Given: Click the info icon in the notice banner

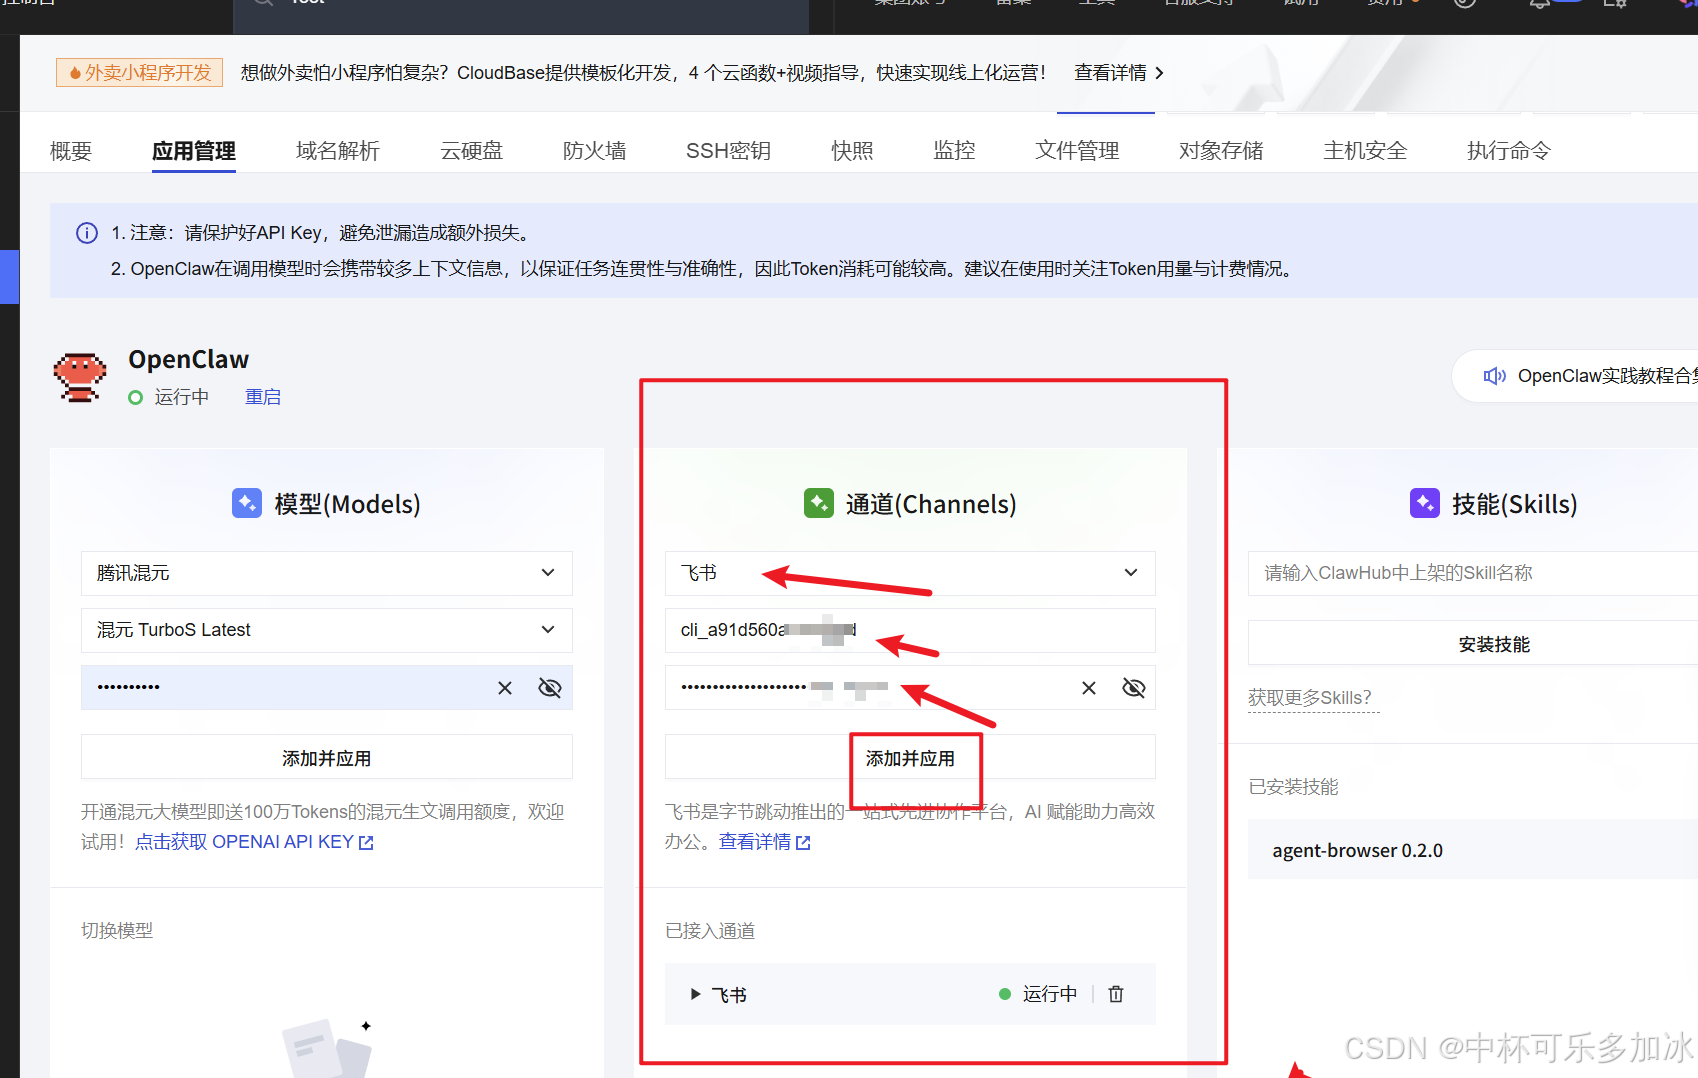Looking at the screenshot, I should tap(87, 233).
